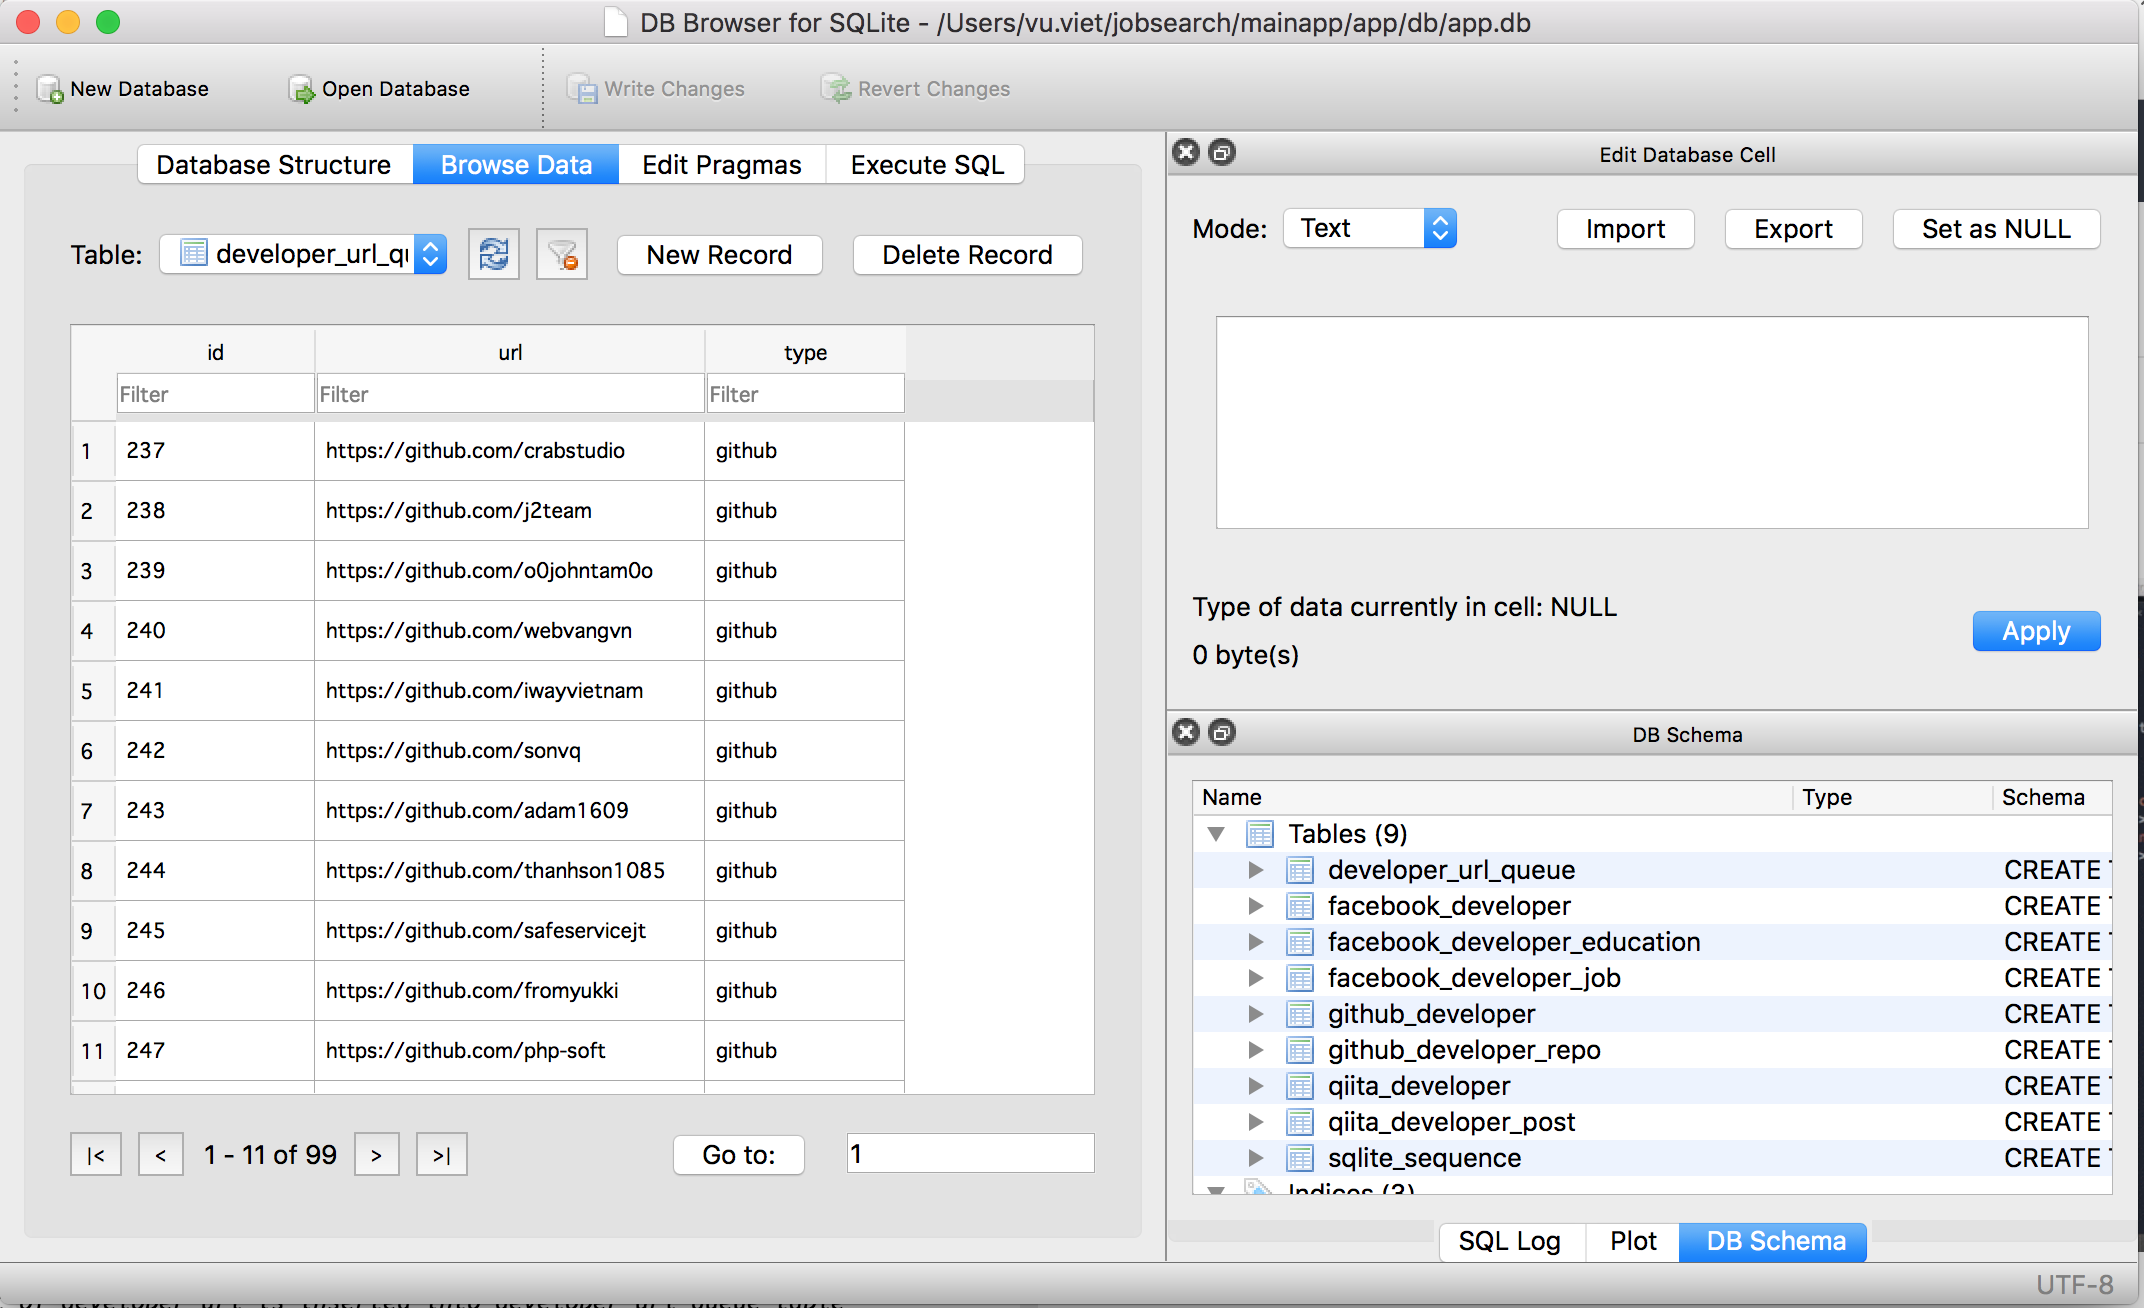Click the github_developer table icon in schema
Screen dimensions: 2144x1308
click(1299, 1014)
